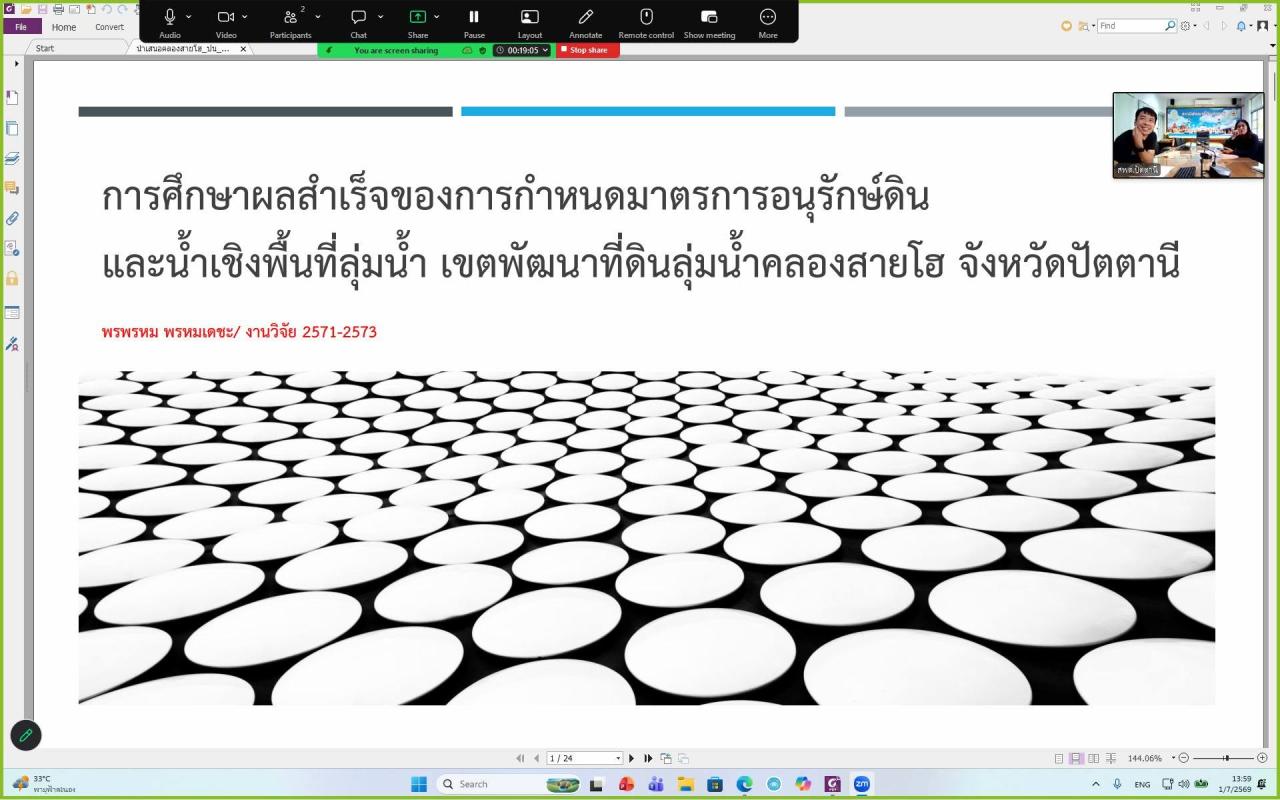Image resolution: width=1280 pixels, height=800 pixels.
Task: Expand the Chat options arrow
Action: pyautogui.click(x=379, y=16)
